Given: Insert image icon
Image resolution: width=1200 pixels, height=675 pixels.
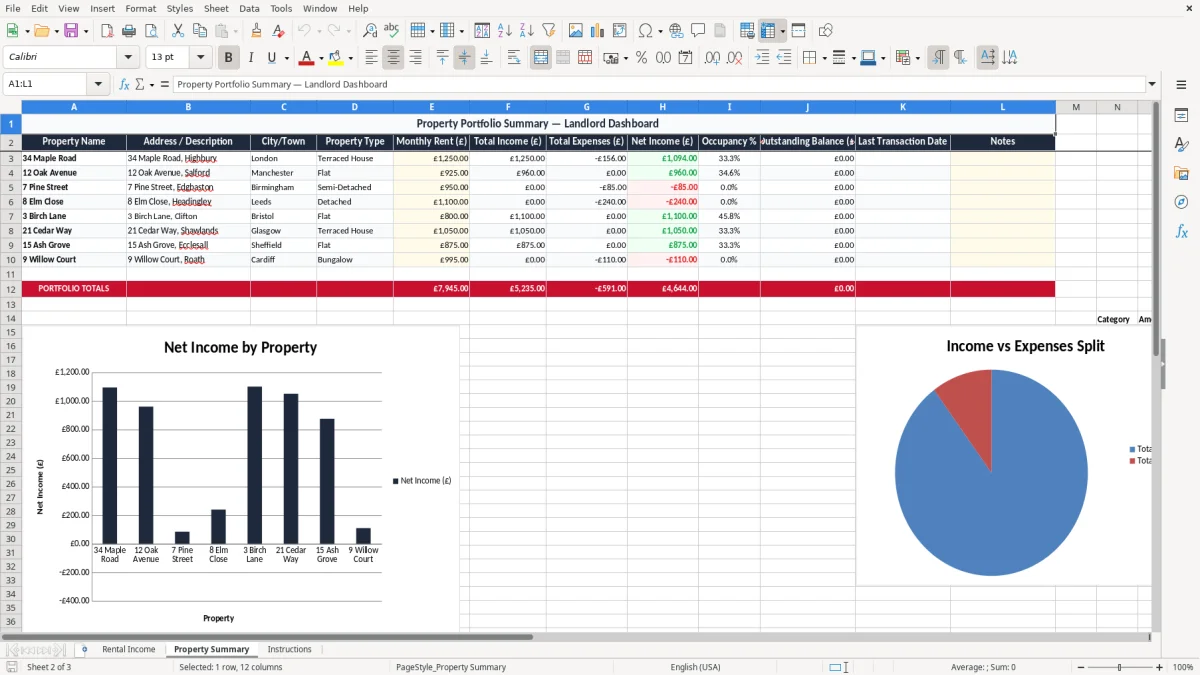Looking at the screenshot, I should pyautogui.click(x=576, y=31).
